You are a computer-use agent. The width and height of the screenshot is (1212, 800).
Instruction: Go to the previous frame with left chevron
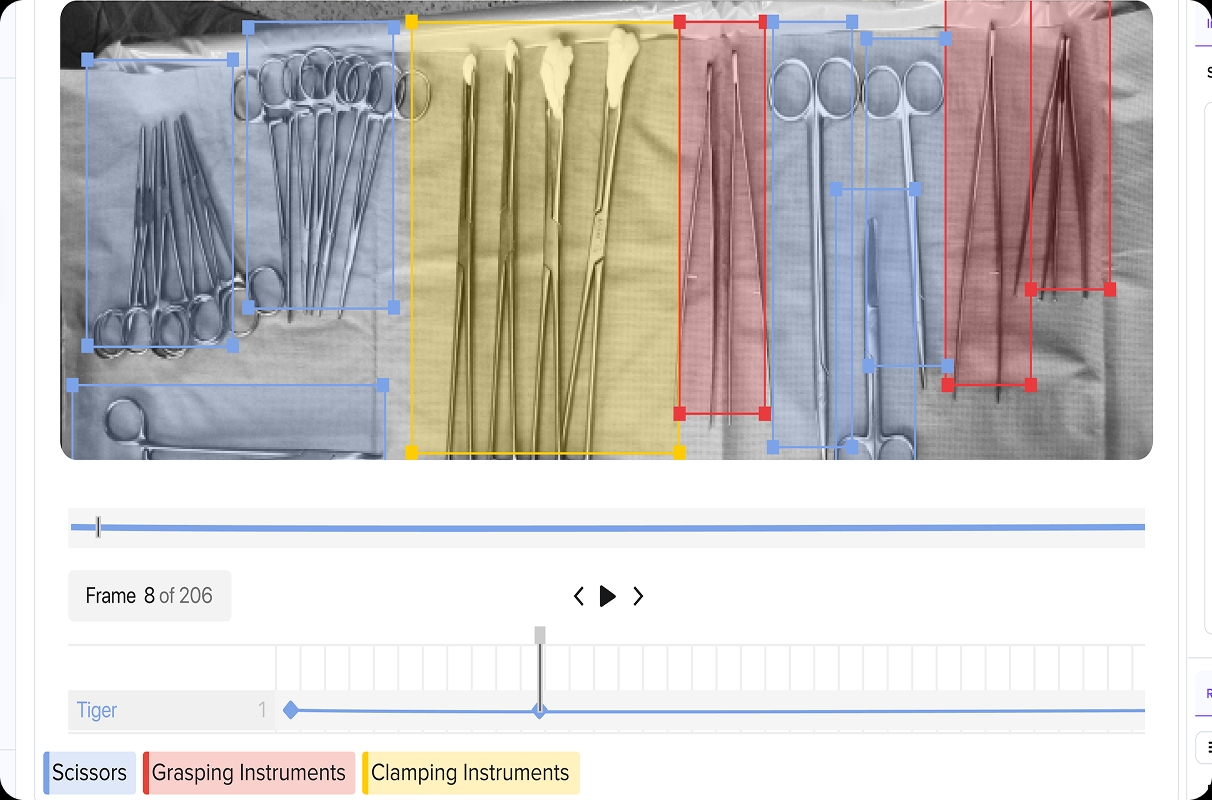pyautogui.click(x=579, y=596)
